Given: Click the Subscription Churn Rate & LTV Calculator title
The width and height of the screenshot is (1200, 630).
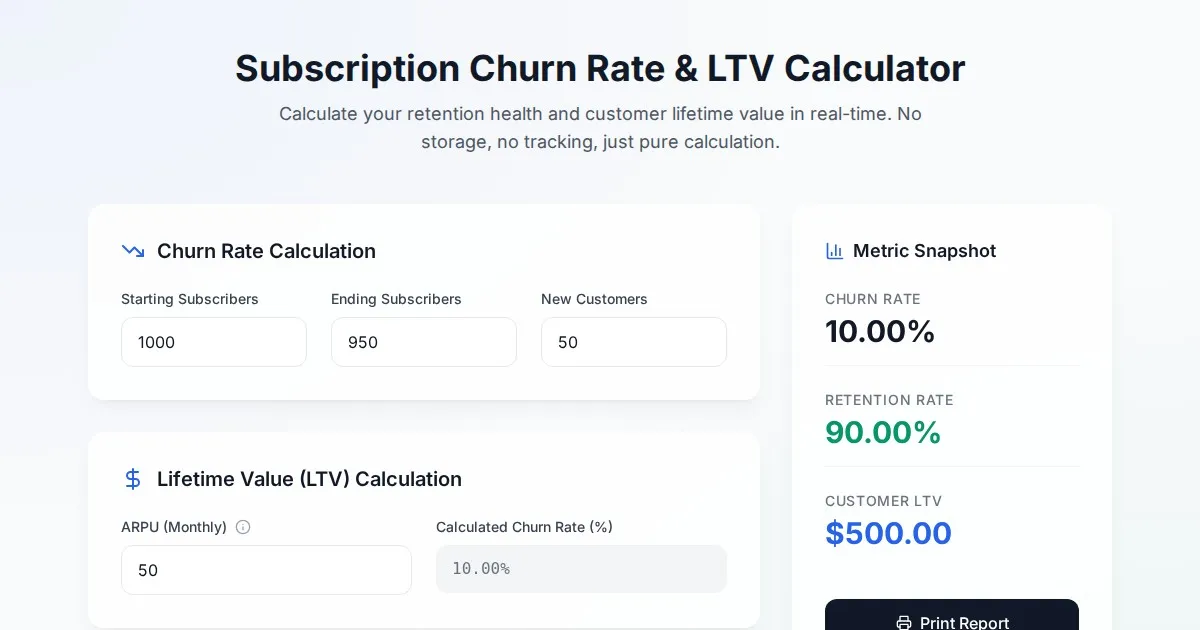Looking at the screenshot, I should coord(600,69).
